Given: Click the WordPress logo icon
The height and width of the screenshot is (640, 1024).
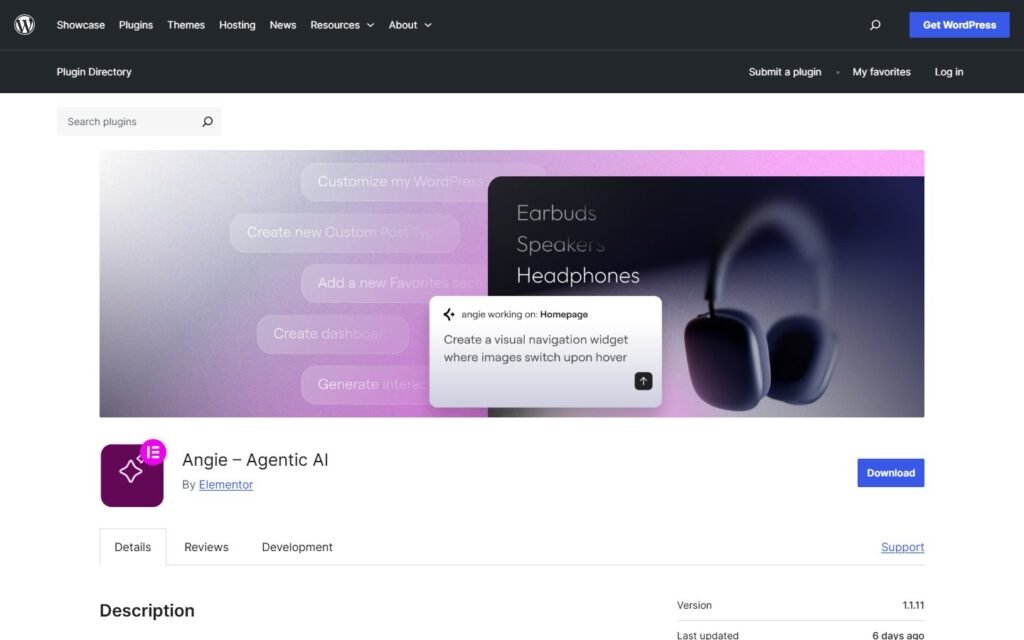Looking at the screenshot, I should (24, 25).
